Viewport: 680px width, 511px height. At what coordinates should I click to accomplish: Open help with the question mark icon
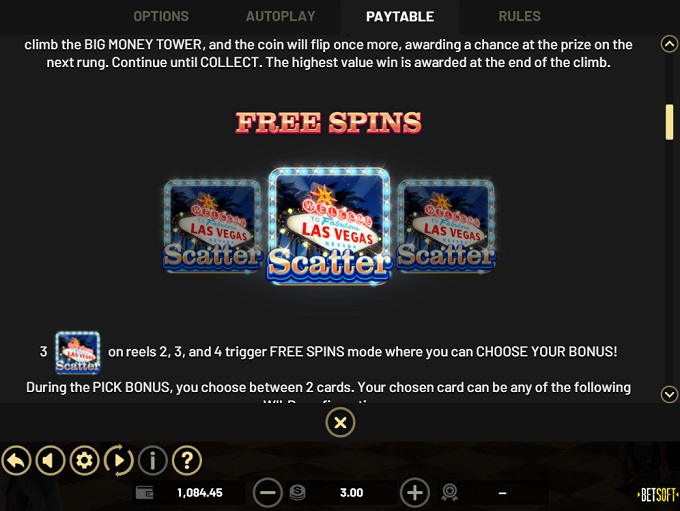click(187, 460)
